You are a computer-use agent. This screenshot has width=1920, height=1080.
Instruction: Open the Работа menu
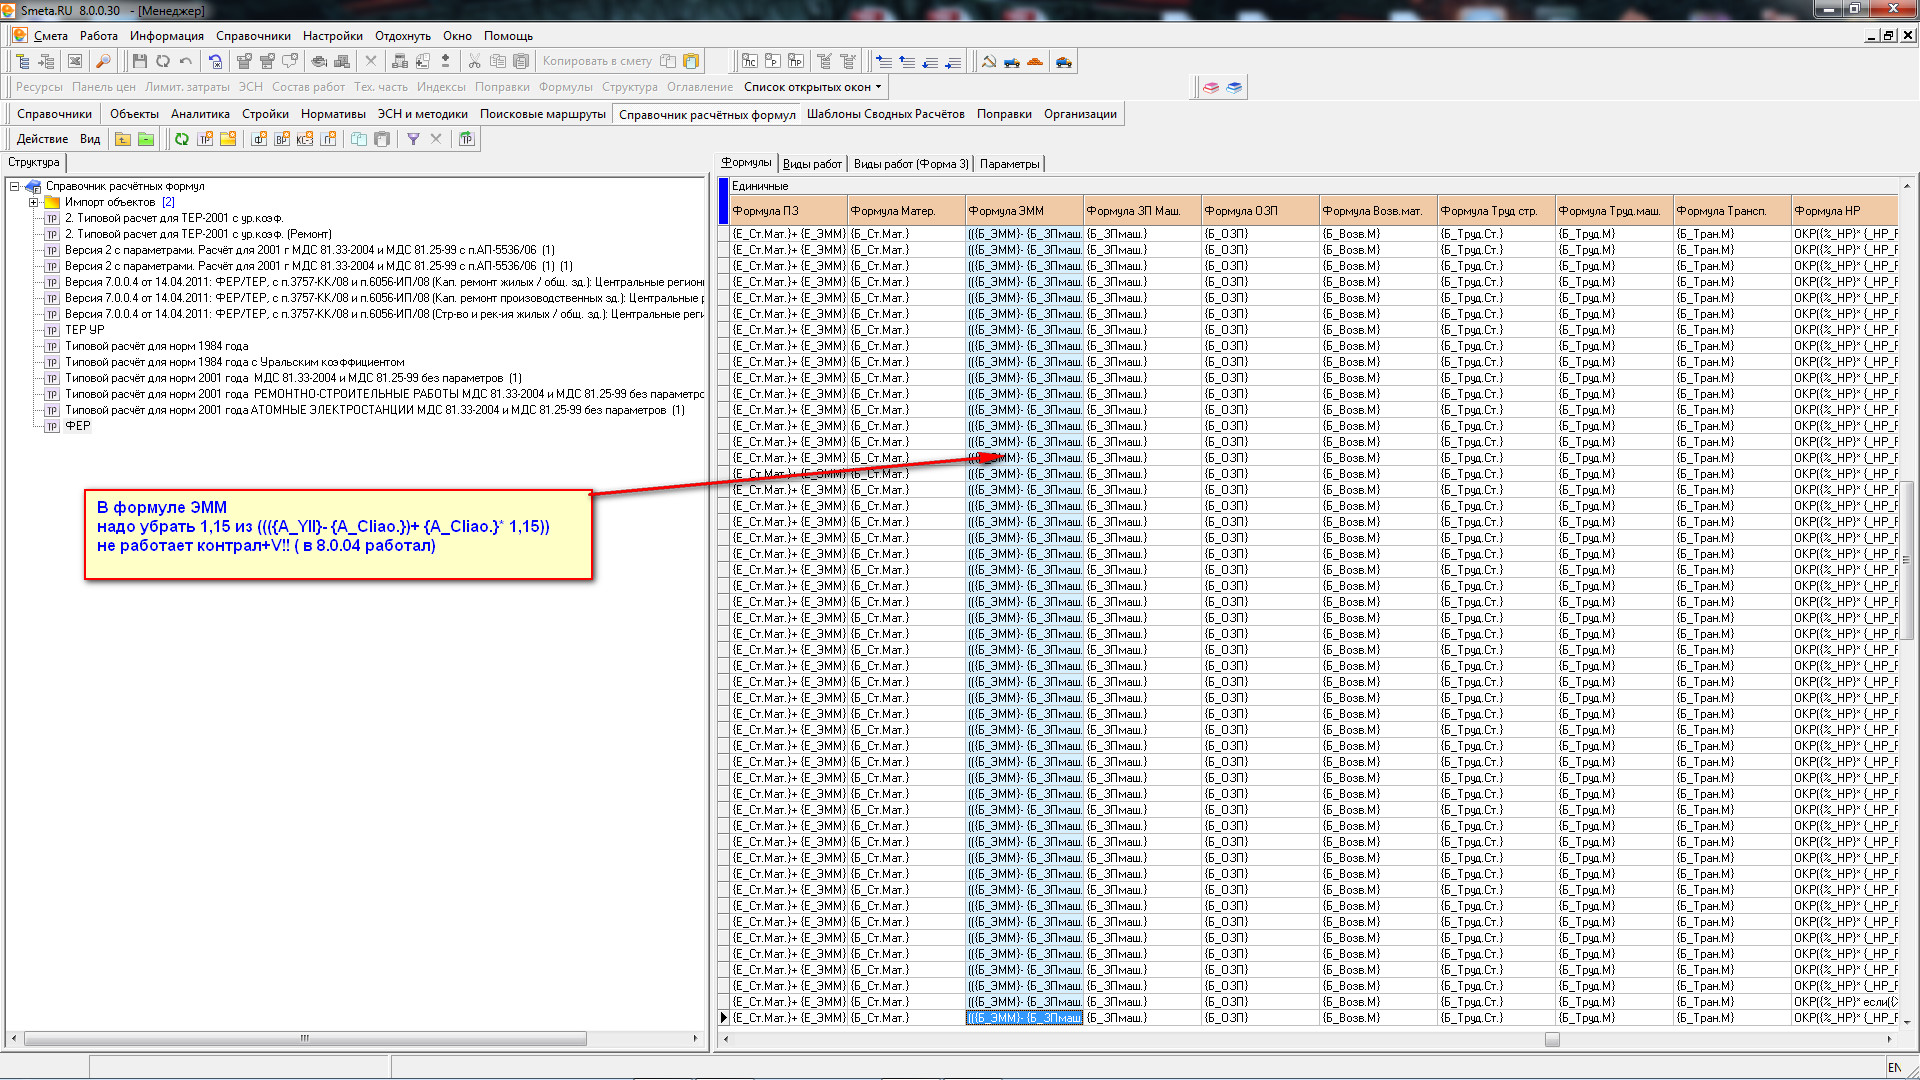[99, 35]
